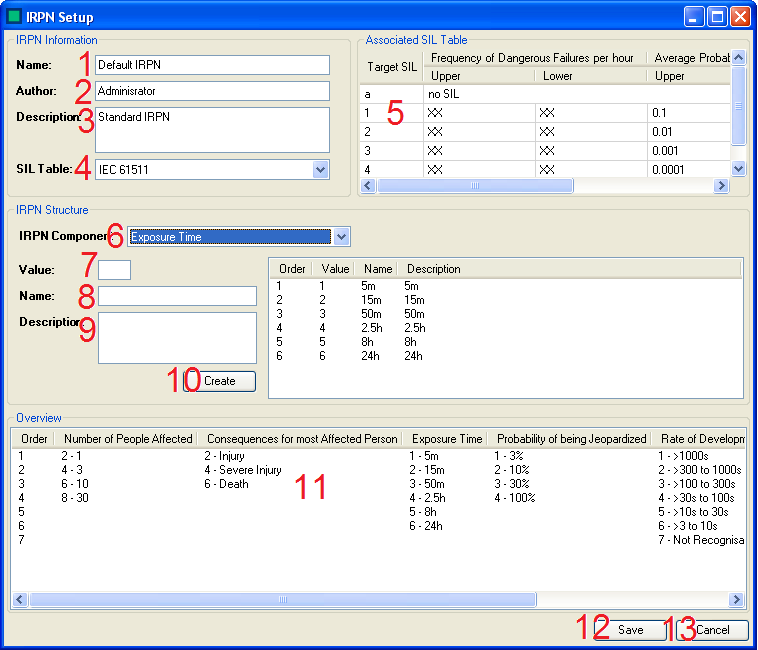This screenshot has height=650, width=758.
Task: Focus the Name field in IRPN Structure
Action: point(177,296)
